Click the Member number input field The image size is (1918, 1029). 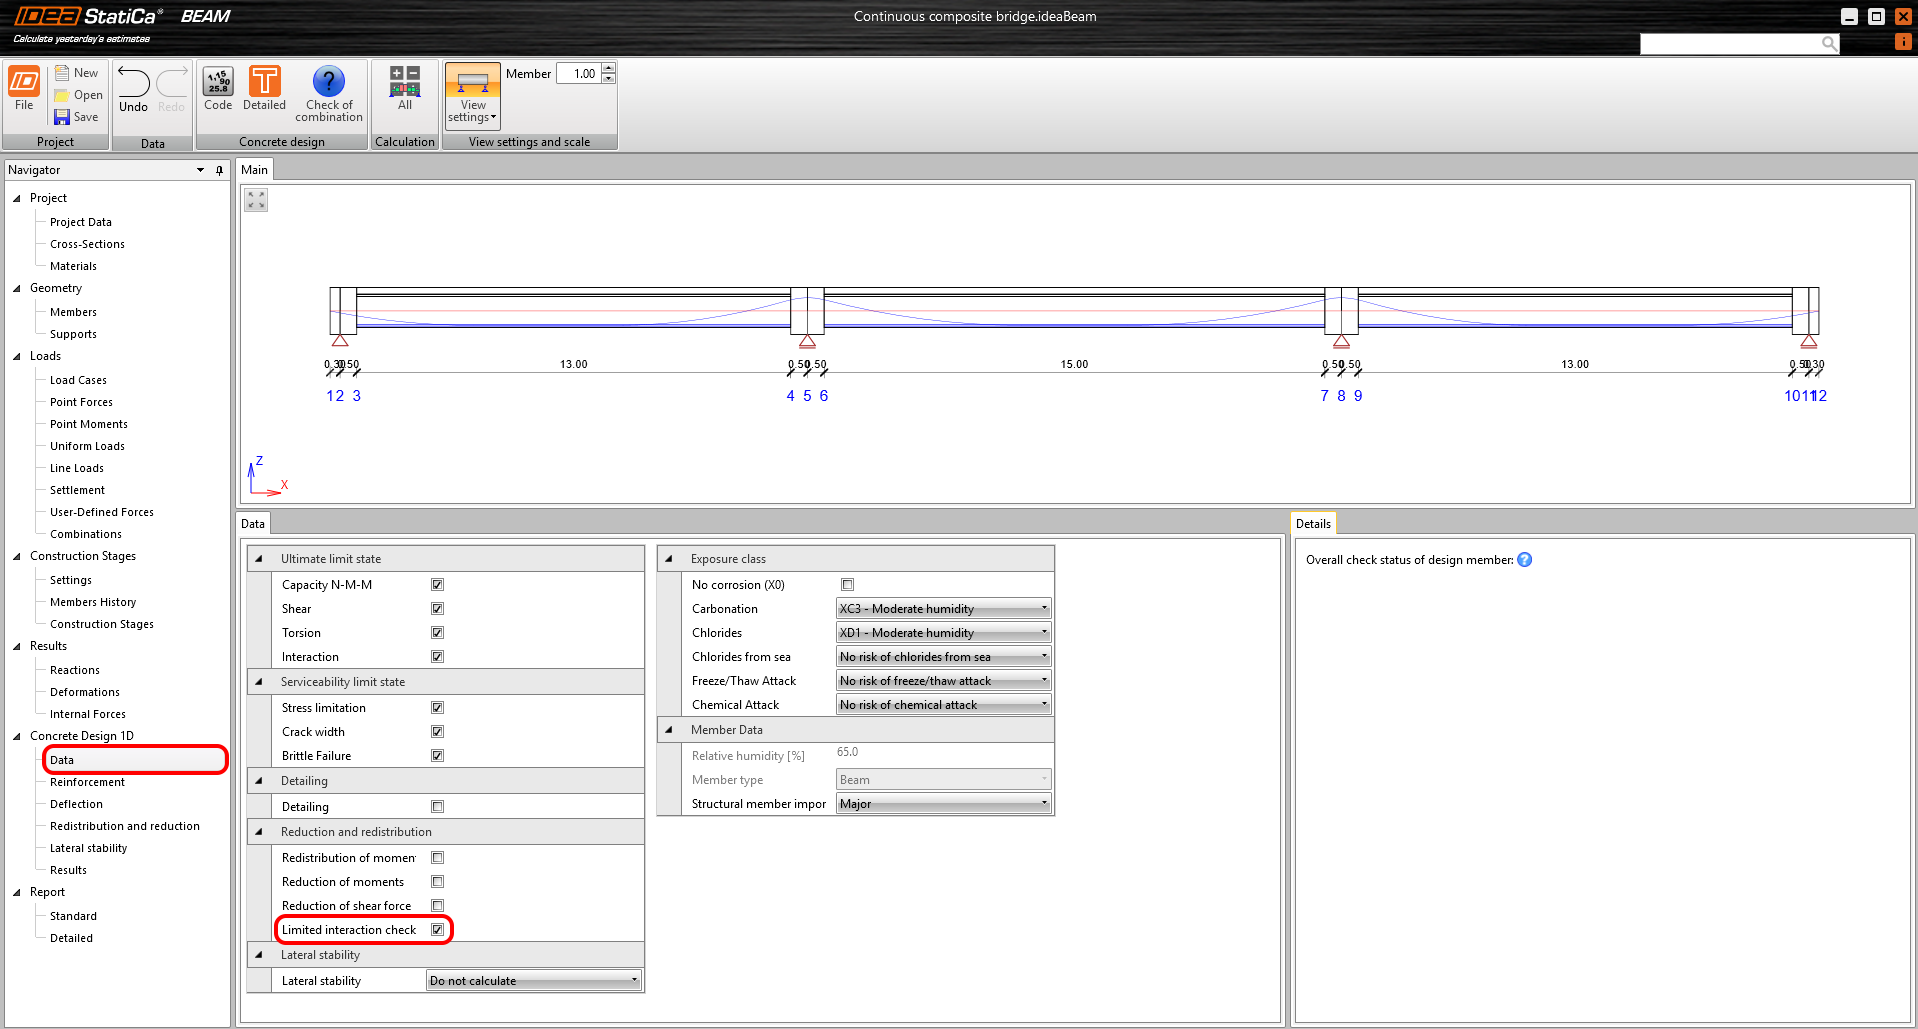click(579, 74)
